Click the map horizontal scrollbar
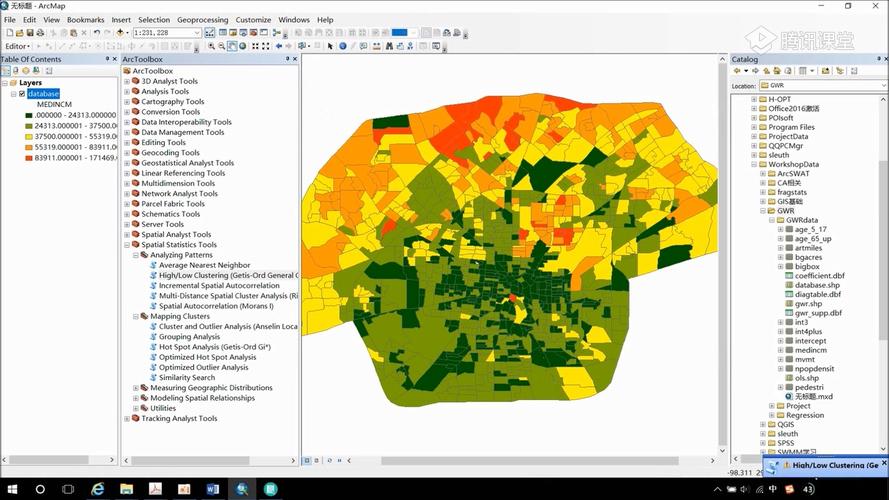 coord(530,460)
